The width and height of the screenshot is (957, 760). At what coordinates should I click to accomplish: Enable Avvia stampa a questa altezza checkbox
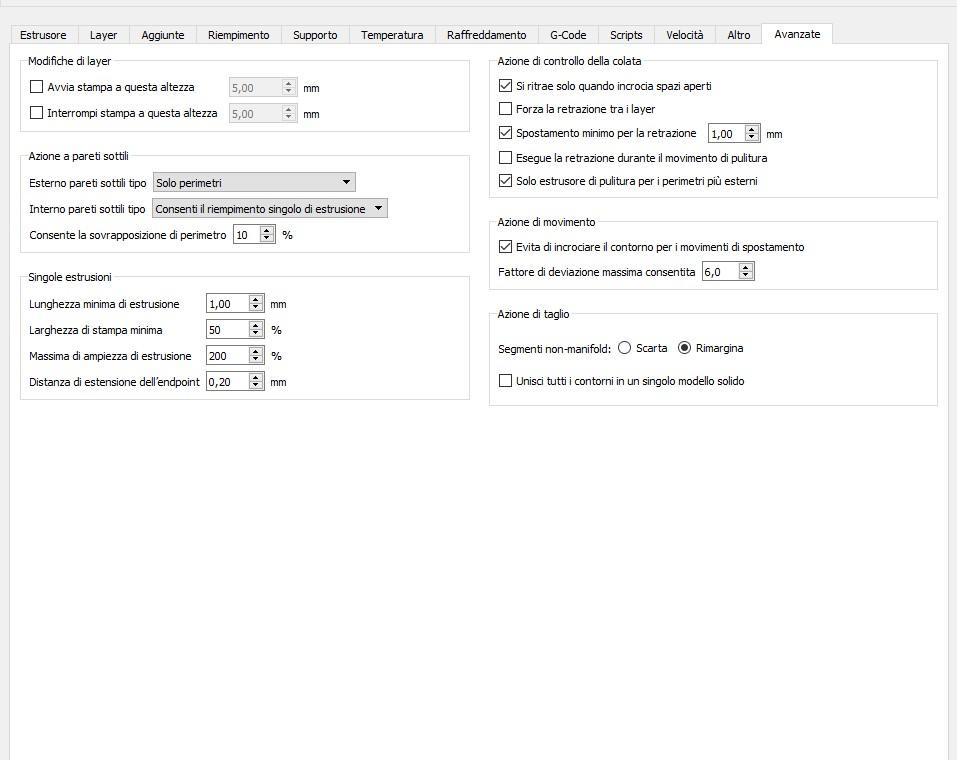click(37, 87)
